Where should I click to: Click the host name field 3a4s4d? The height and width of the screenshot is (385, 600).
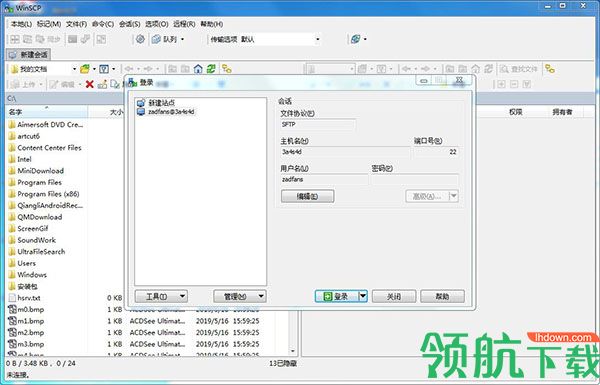pyautogui.click(x=345, y=152)
